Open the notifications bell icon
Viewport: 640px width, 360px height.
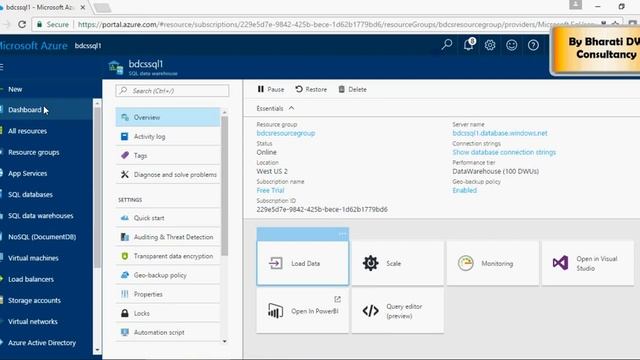pos(469,44)
